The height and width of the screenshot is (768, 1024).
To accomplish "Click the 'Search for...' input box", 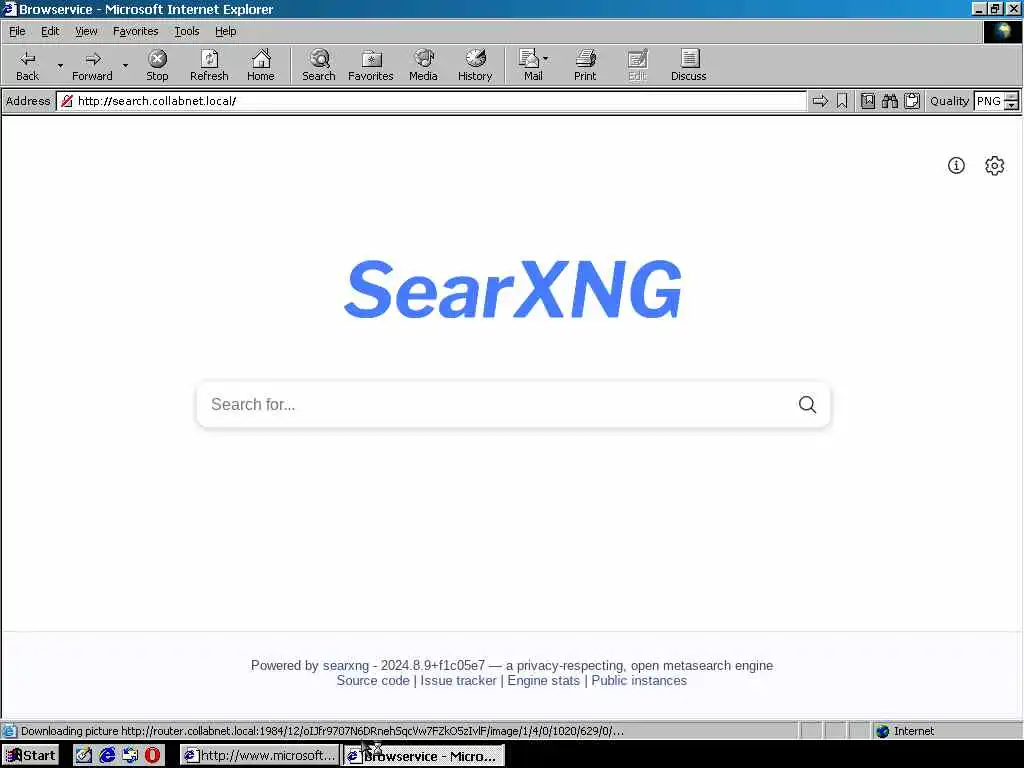I will coord(496,404).
